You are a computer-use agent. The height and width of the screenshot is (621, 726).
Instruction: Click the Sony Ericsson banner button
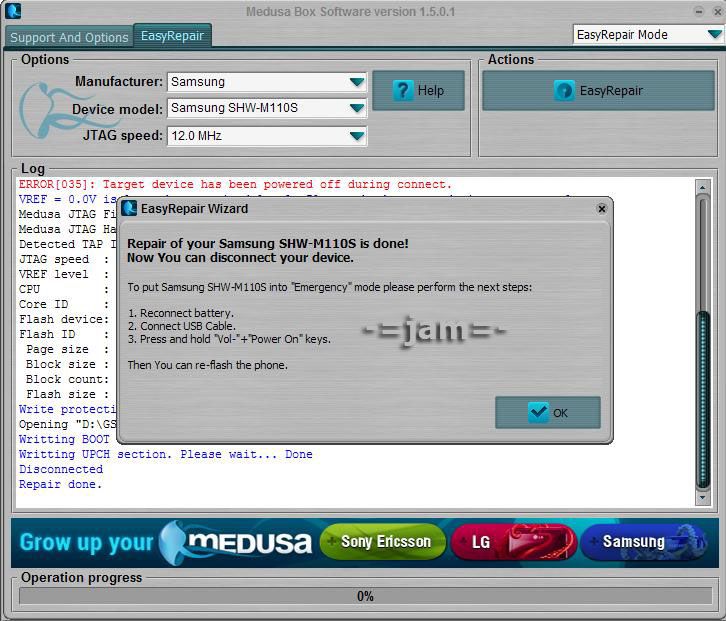point(382,541)
